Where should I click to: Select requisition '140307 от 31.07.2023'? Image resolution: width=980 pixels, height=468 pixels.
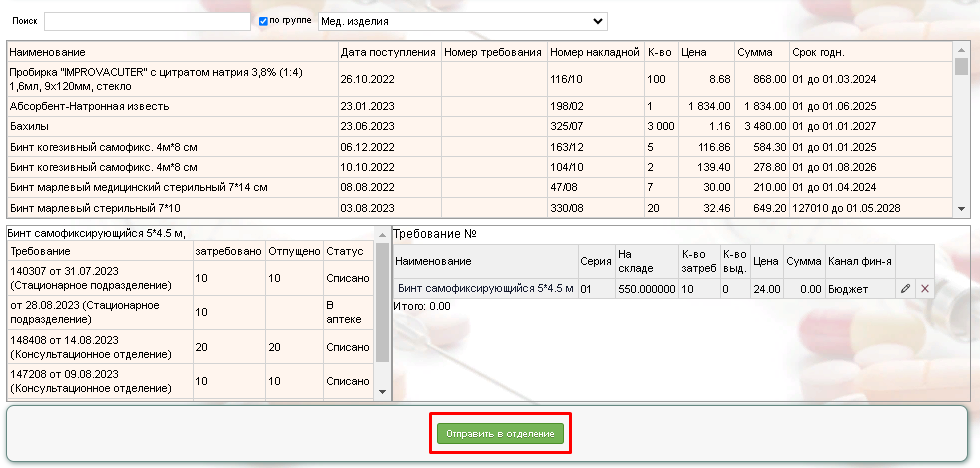98,277
